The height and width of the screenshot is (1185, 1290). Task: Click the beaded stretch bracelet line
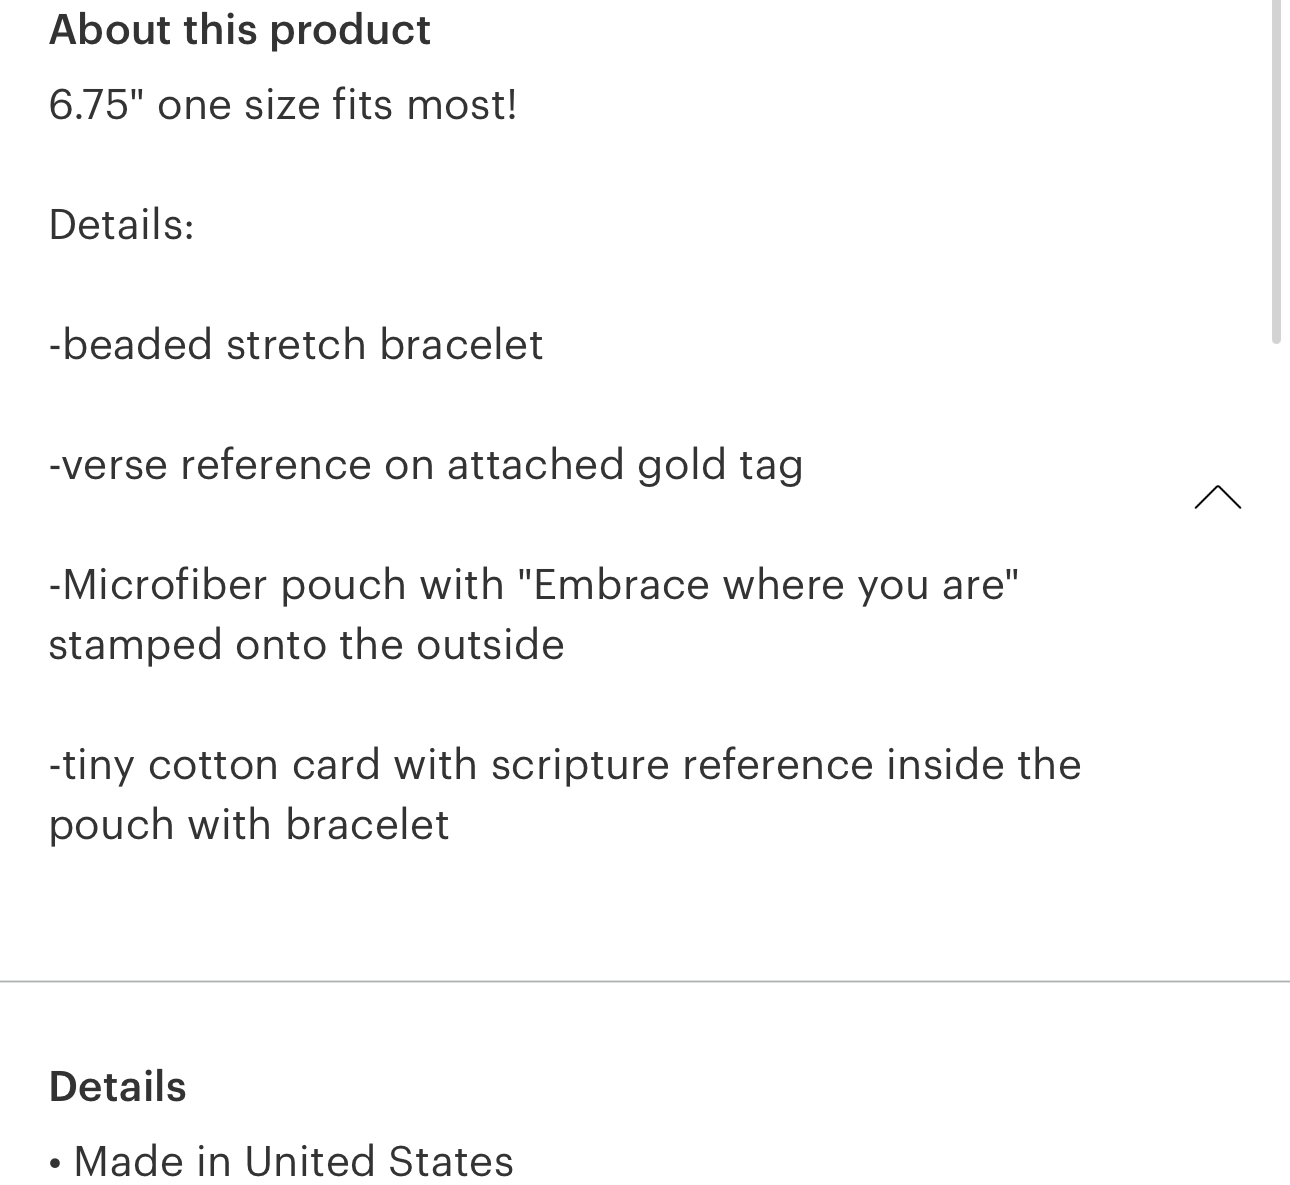point(296,345)
